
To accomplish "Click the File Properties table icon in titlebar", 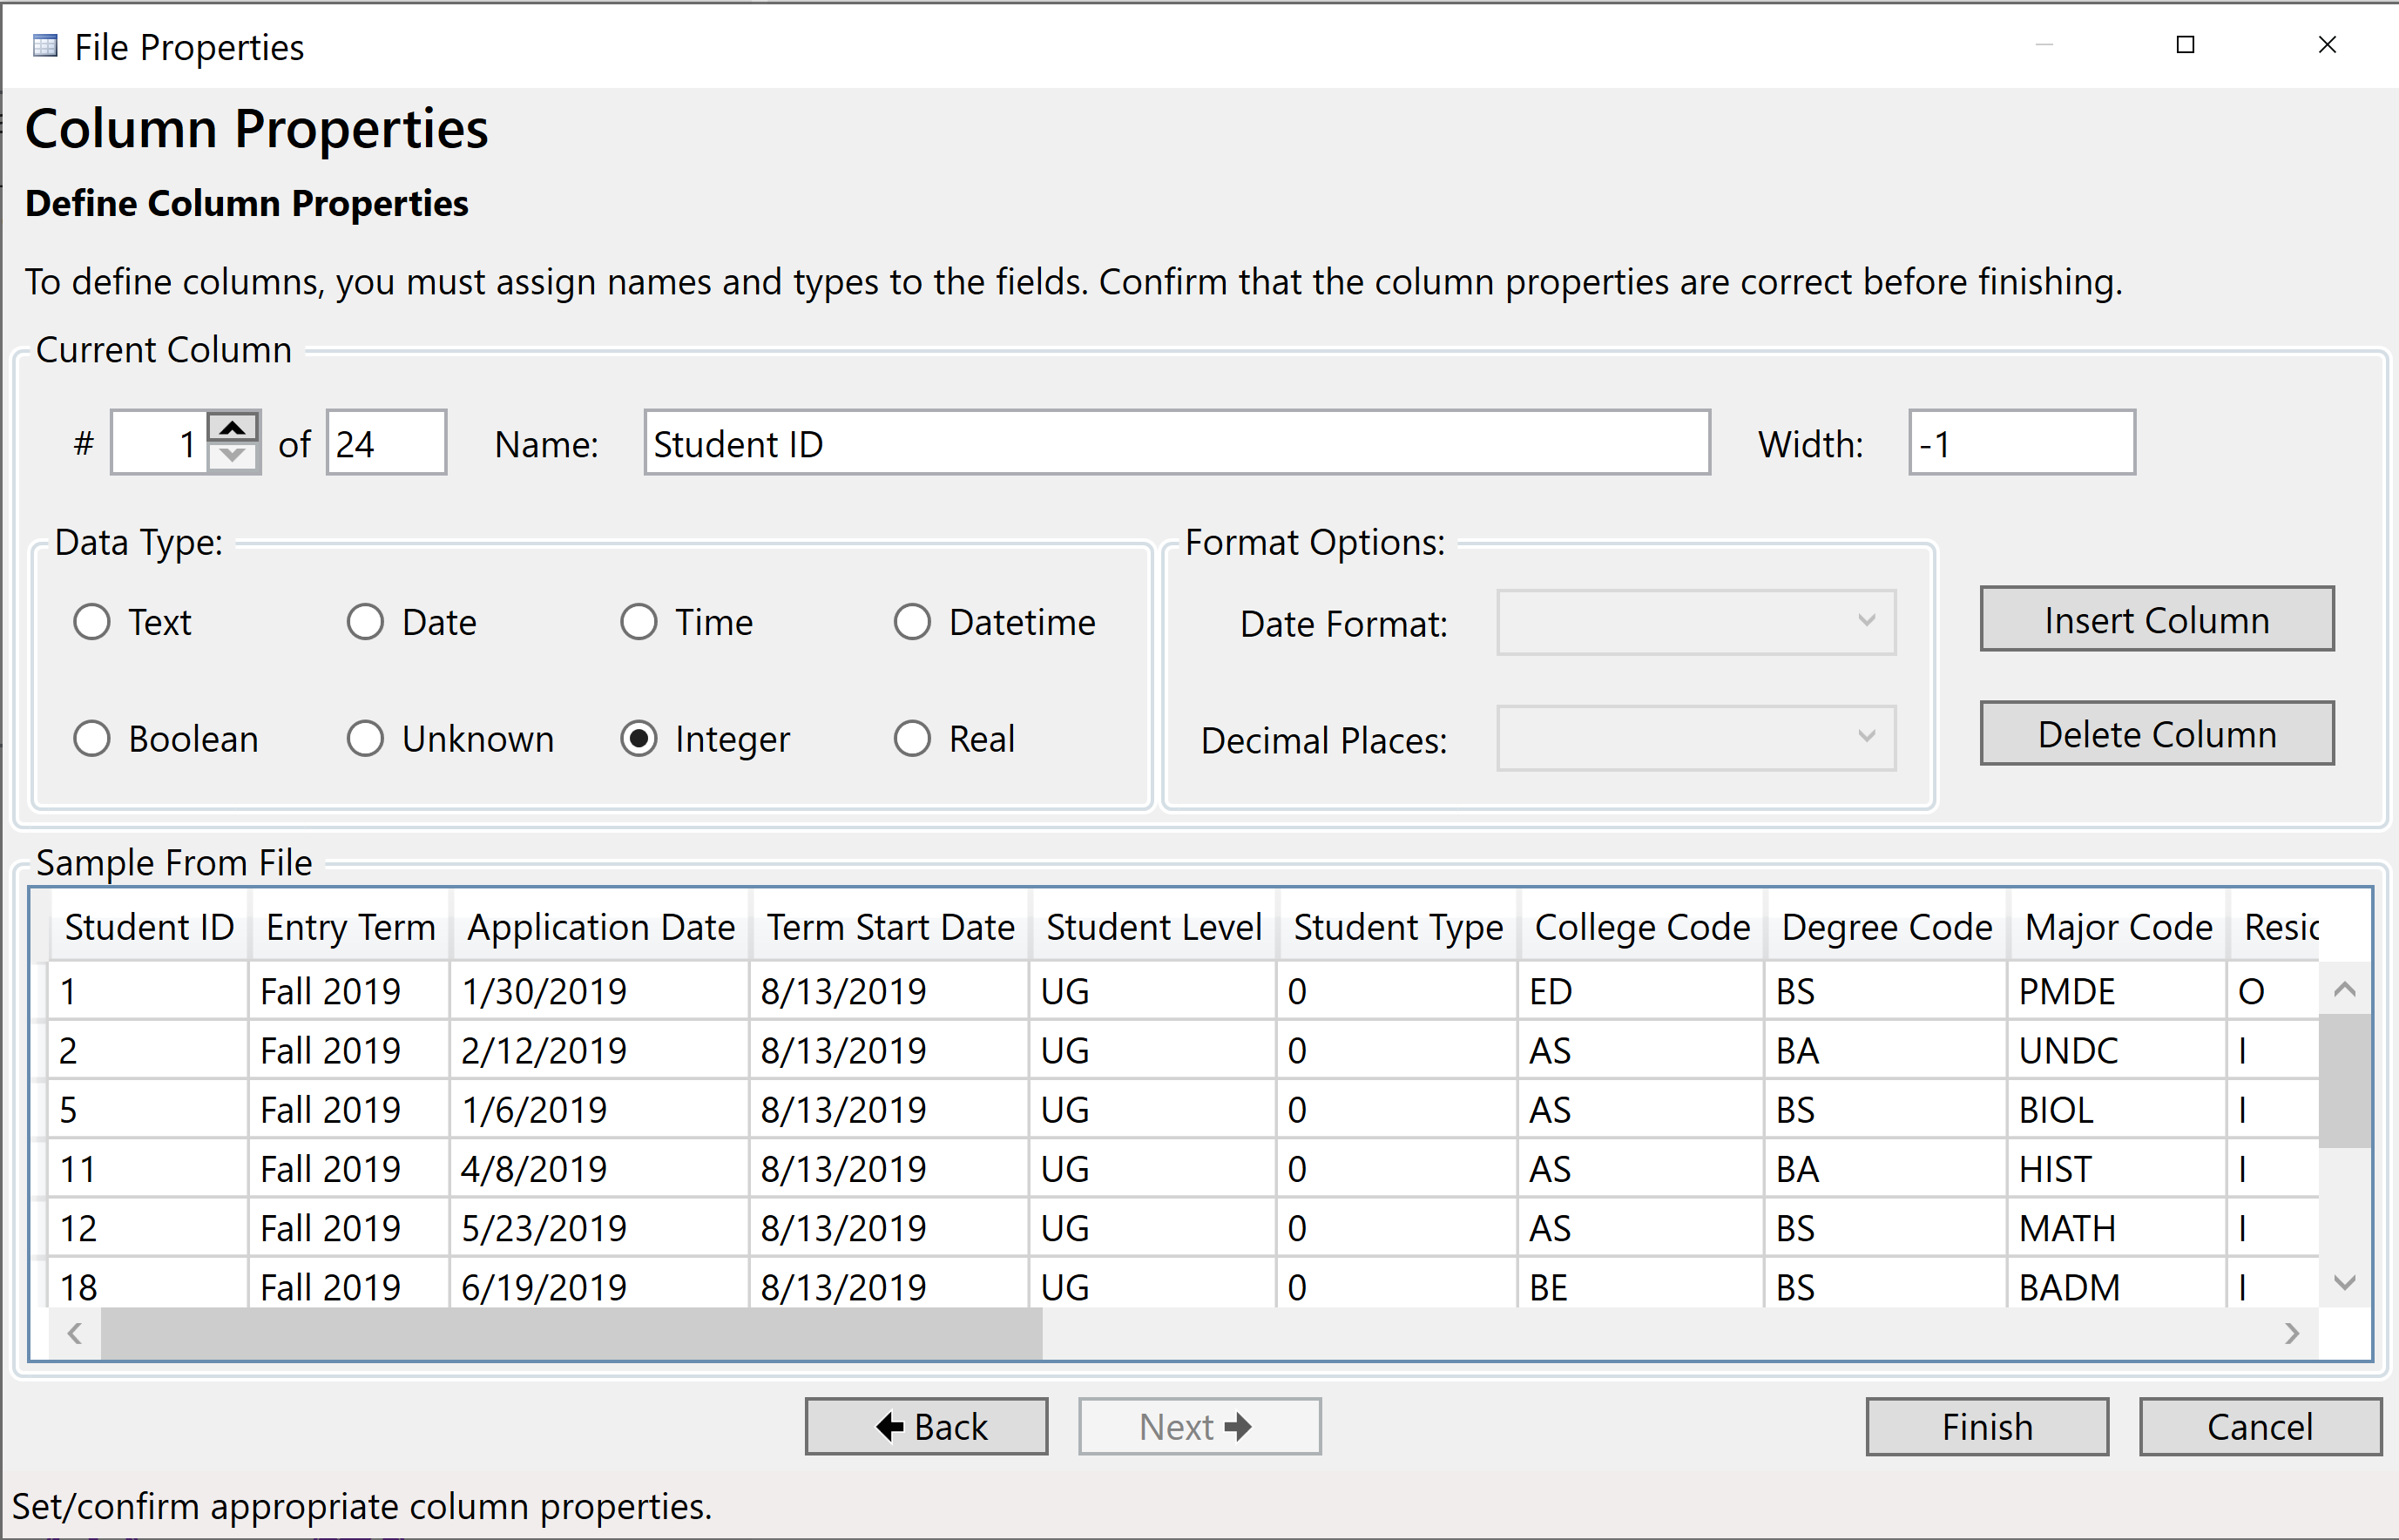I will tap(44, 45).
